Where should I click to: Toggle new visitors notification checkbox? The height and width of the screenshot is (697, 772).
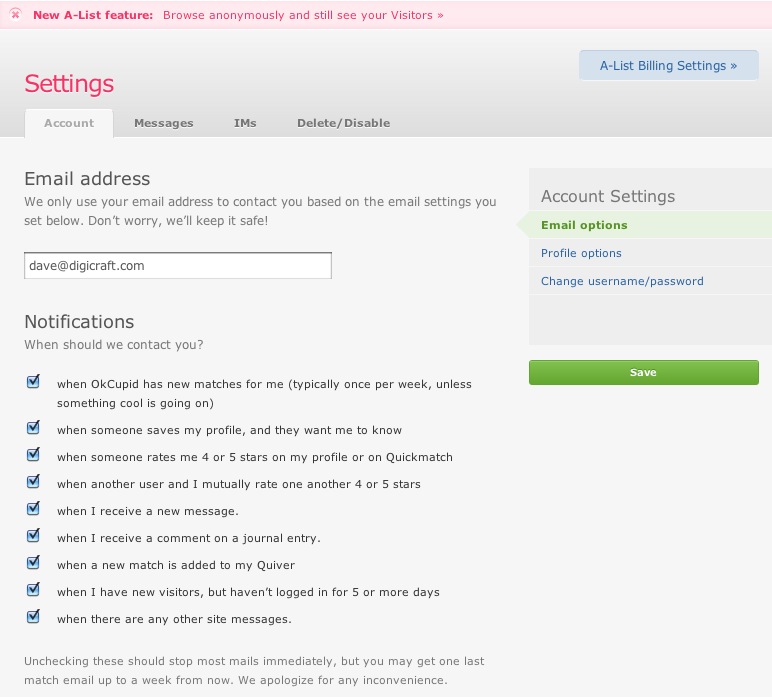(33, 590)
